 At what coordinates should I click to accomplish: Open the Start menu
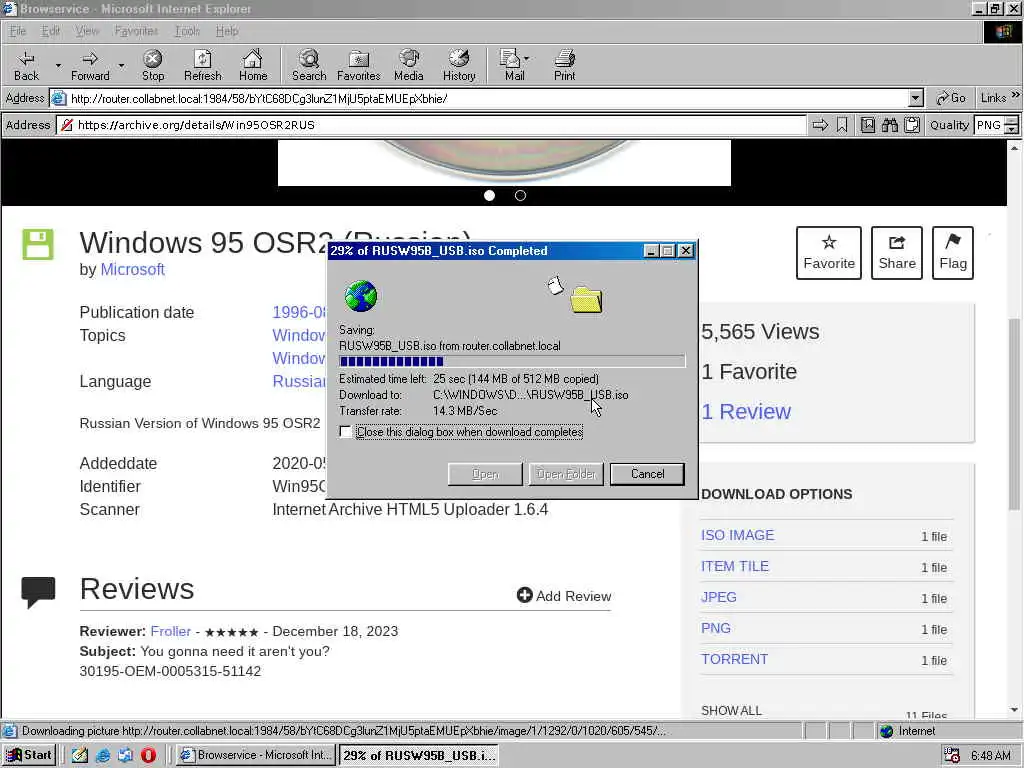(x=30, y=755)
